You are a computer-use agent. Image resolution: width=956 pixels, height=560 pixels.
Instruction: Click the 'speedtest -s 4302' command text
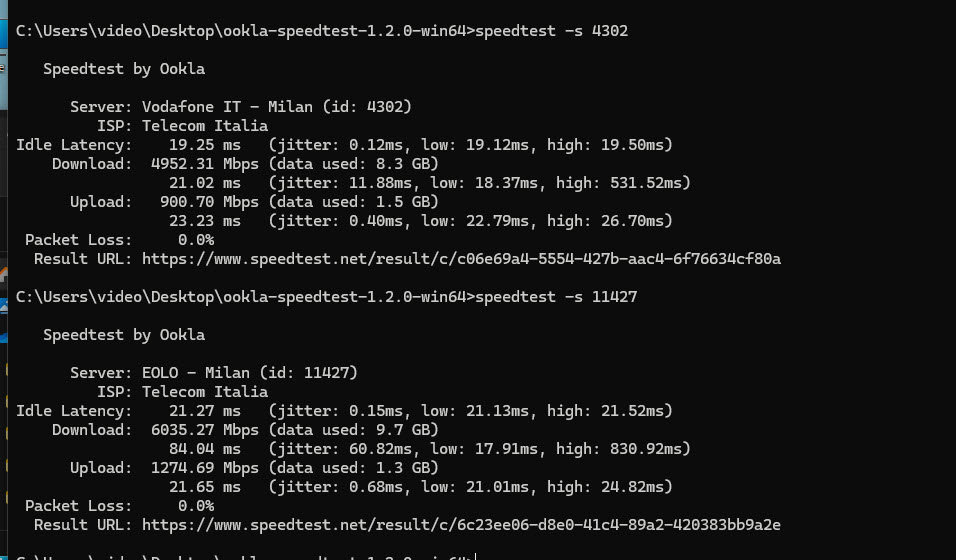[x=551, y=31]
